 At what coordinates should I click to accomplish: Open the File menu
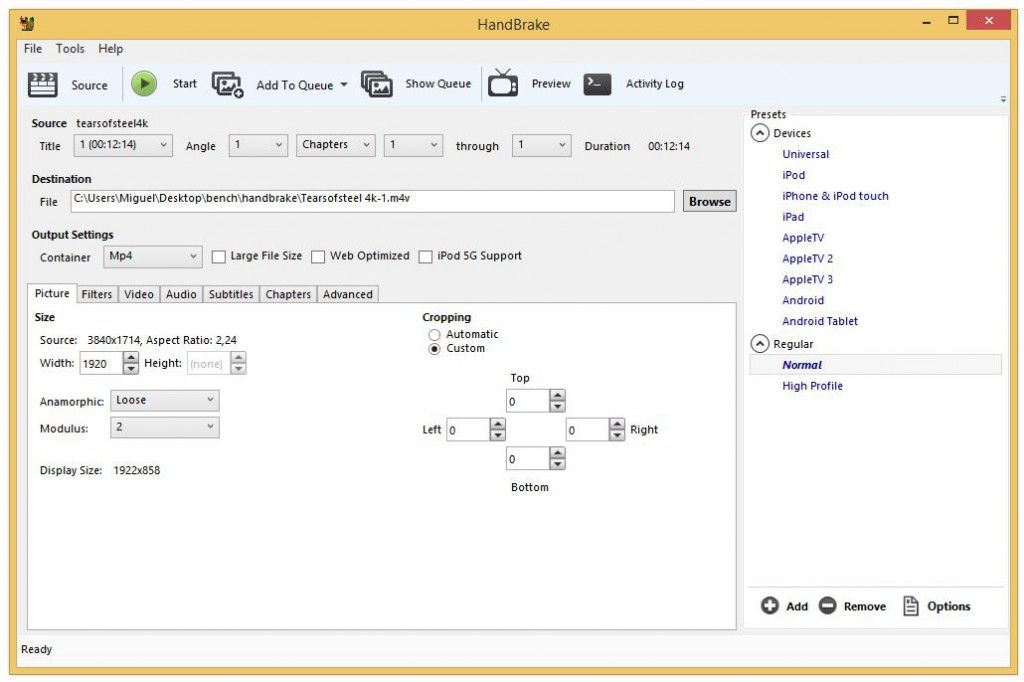pos(33,48)
